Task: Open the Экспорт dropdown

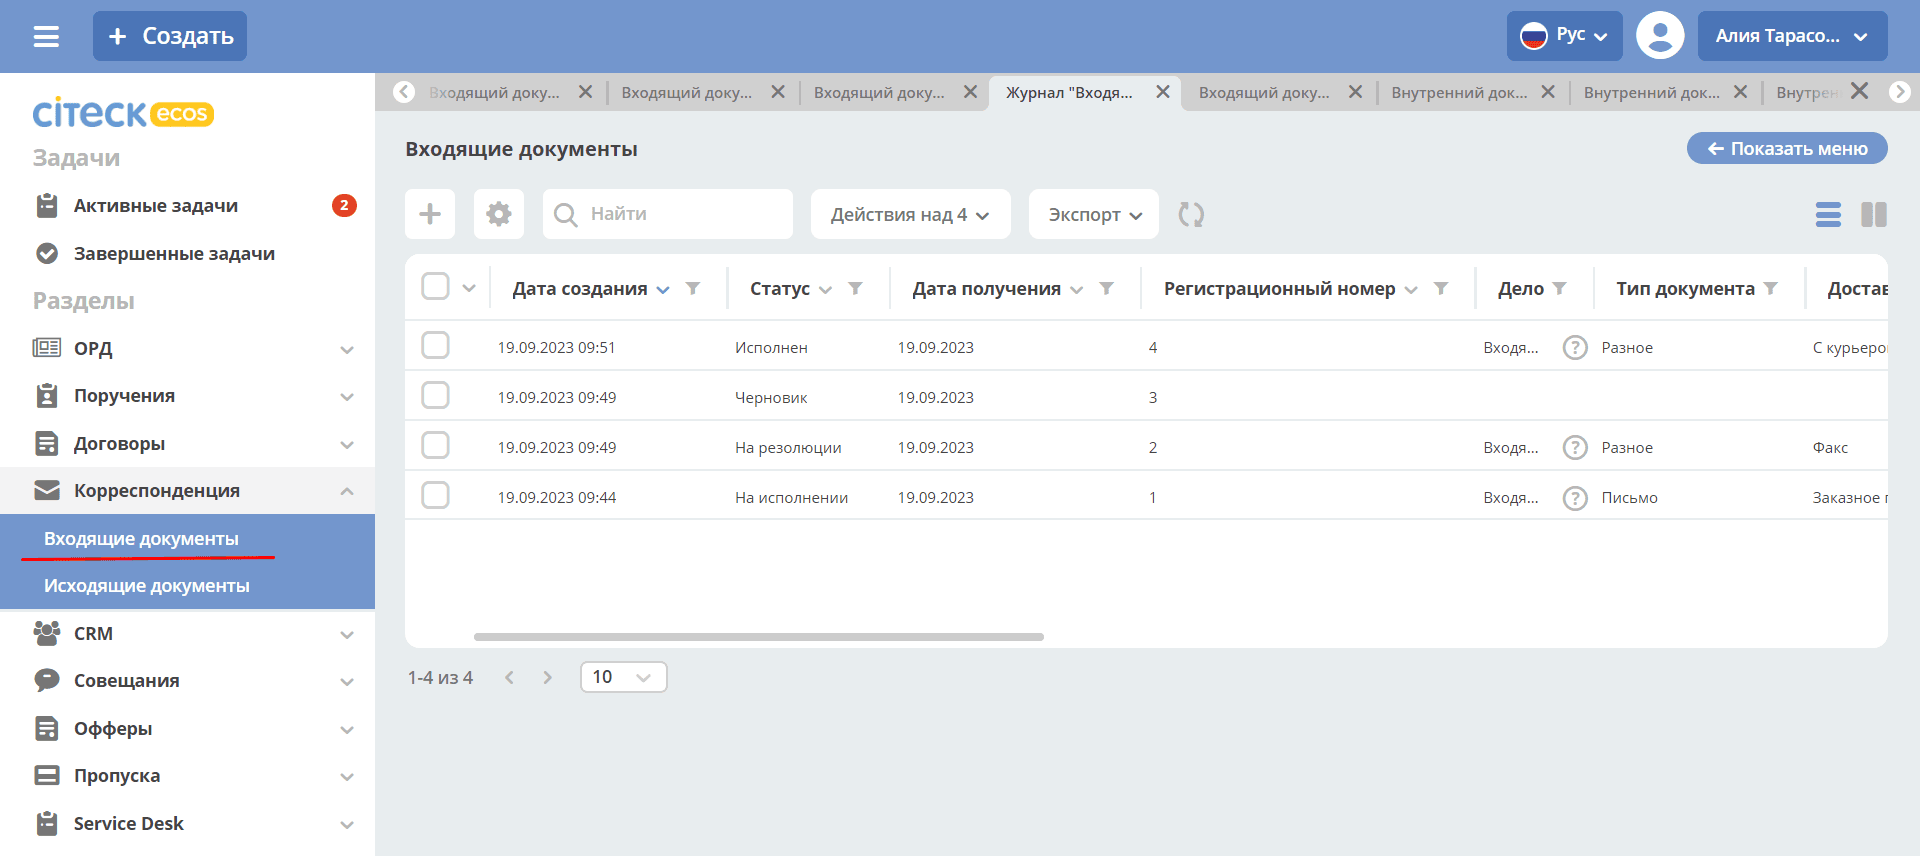Action: click(1094, 214)
